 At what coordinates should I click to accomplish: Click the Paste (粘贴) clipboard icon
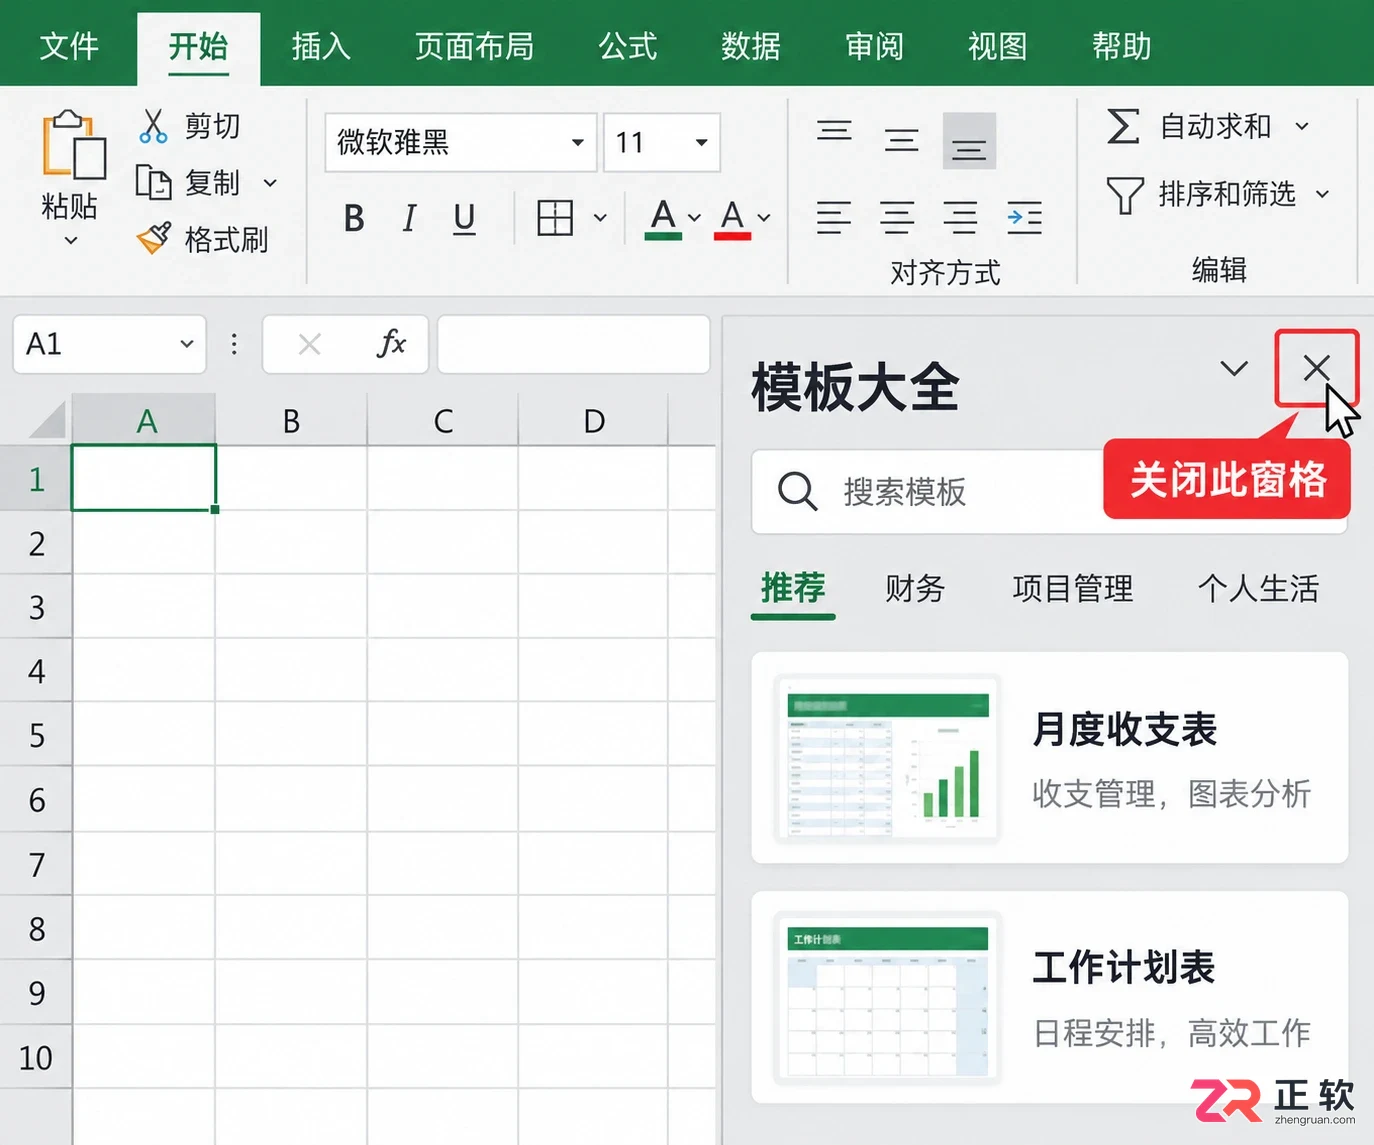(72, 146)
